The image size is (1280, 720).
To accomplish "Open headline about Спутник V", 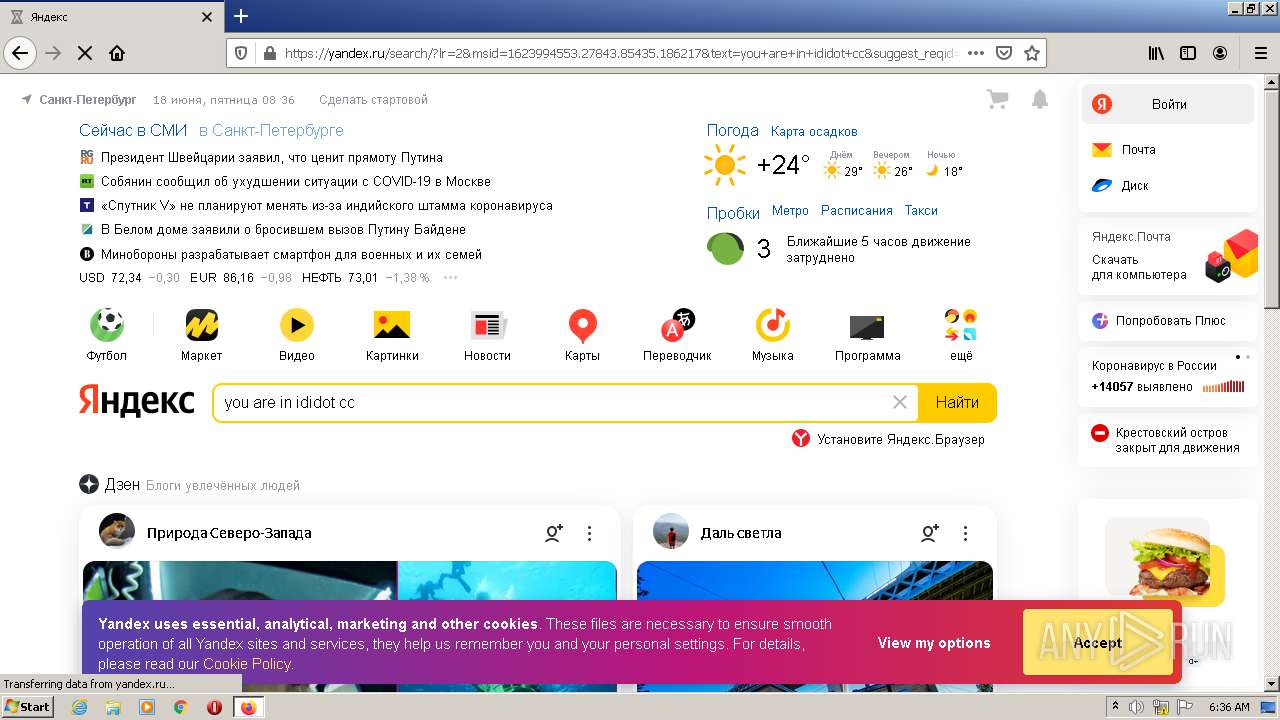I will pos(326,205).
